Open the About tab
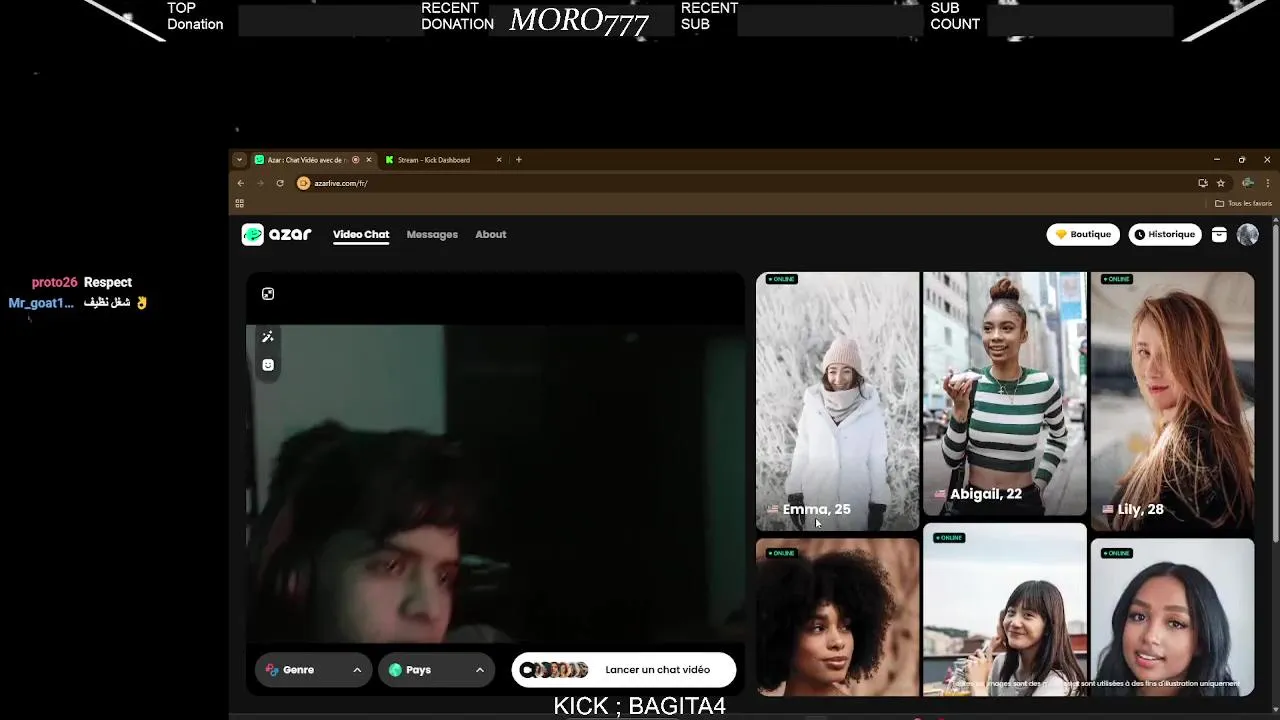 point(490,234)
